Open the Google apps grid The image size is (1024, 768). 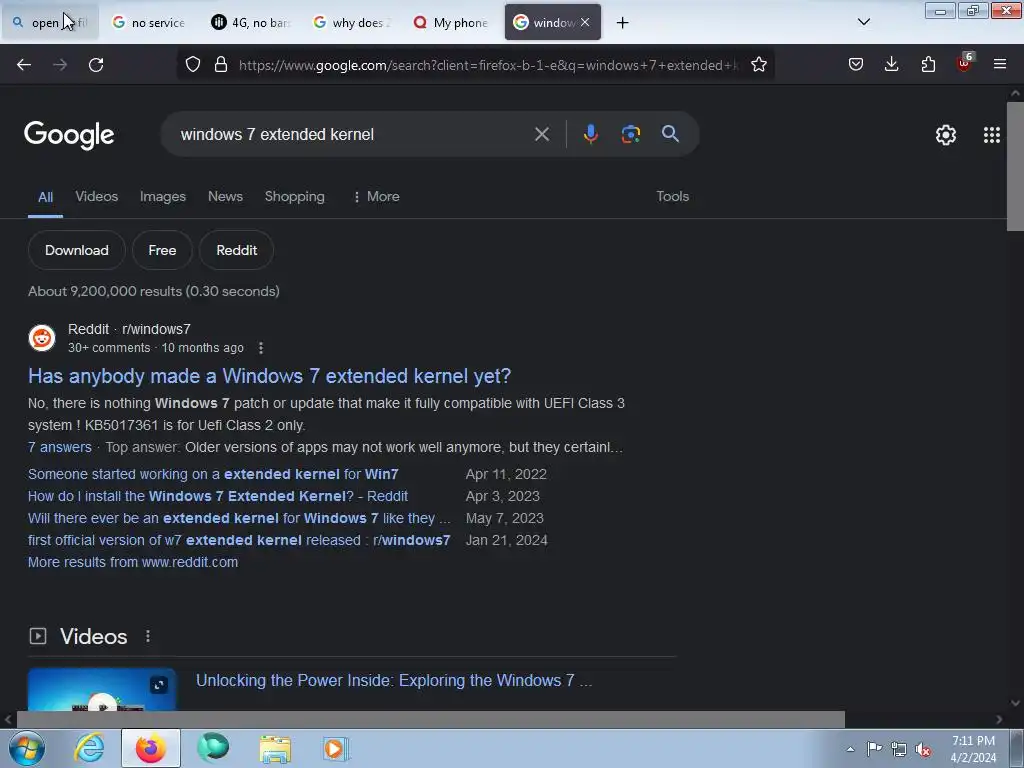point(991,135)
